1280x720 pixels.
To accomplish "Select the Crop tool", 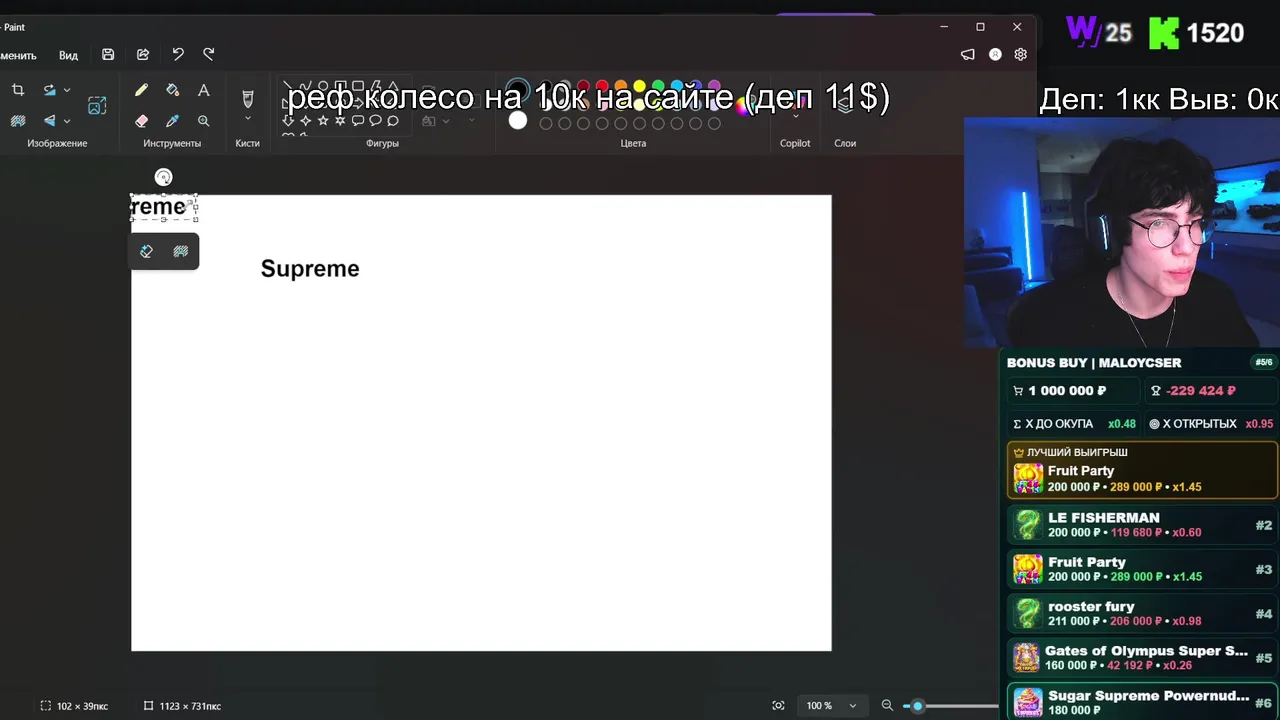I will pyautogui.click(x=18, y=90).
